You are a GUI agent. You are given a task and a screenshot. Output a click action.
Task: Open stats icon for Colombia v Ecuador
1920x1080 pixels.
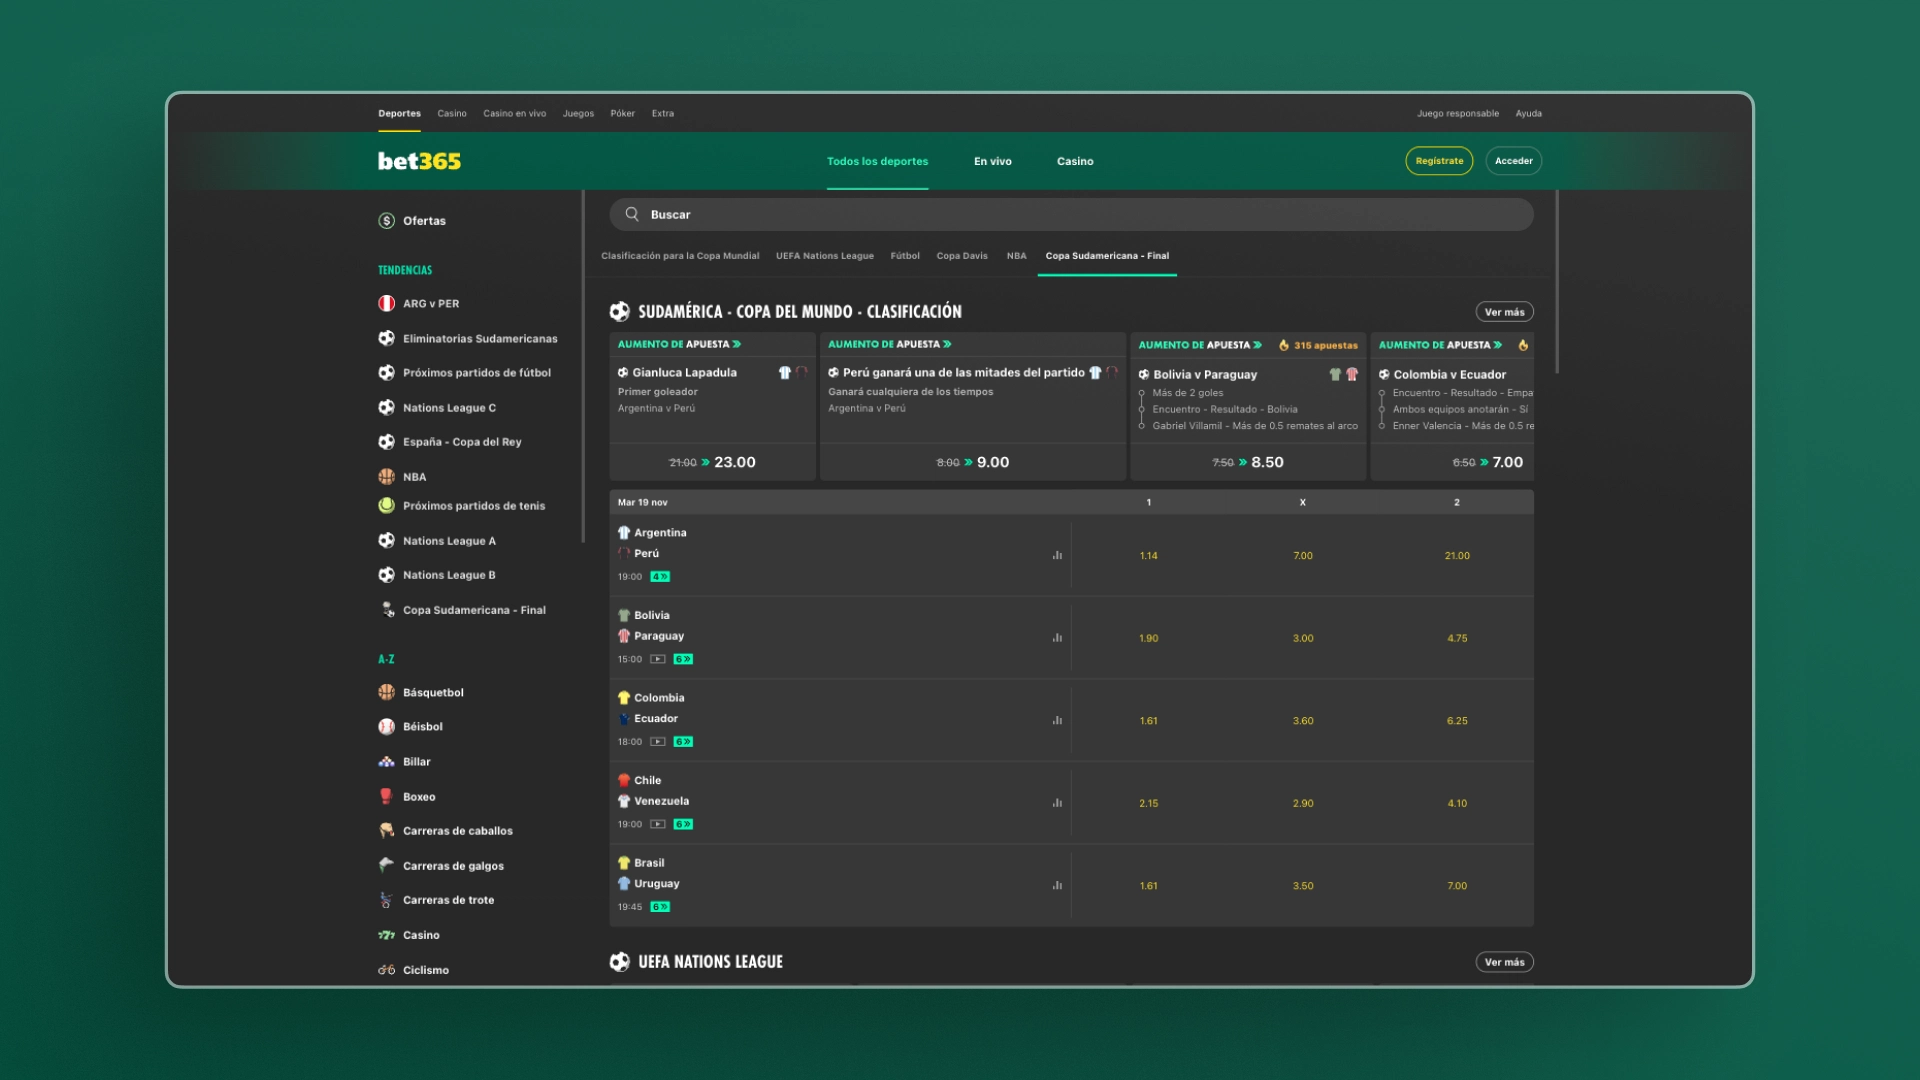point(1057,720)
